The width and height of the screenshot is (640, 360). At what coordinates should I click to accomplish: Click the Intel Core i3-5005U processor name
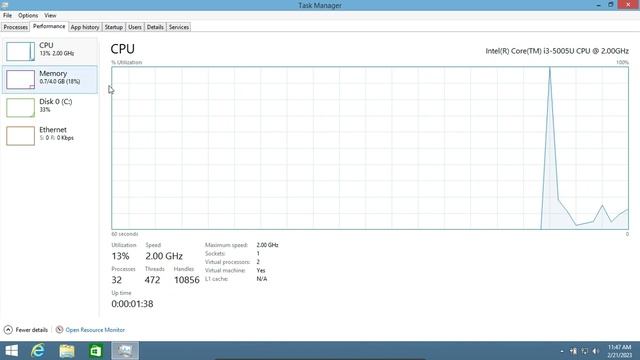(557, 51)
